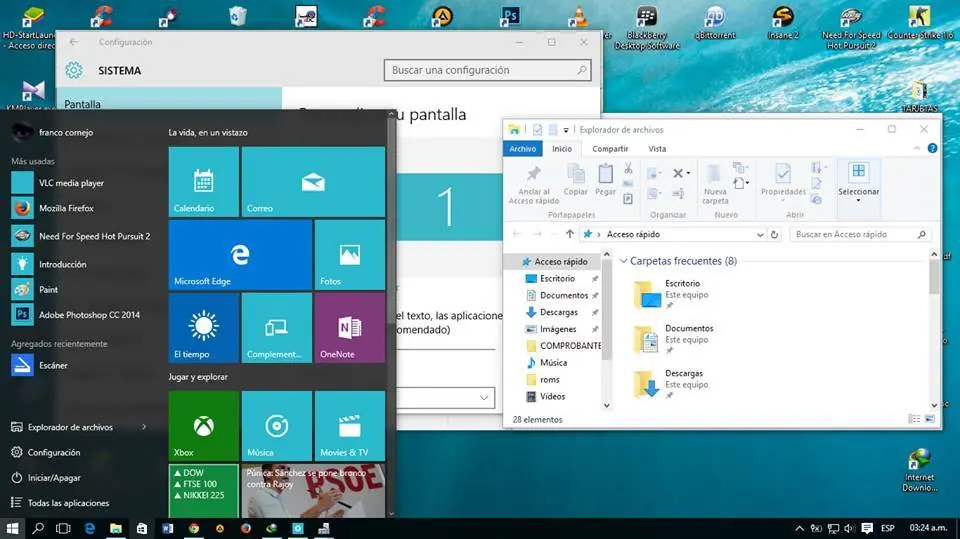The height and width of the screenshot is (539, 960).
Task: Open the stock indices DOW tile
Action: coord(204,491)
